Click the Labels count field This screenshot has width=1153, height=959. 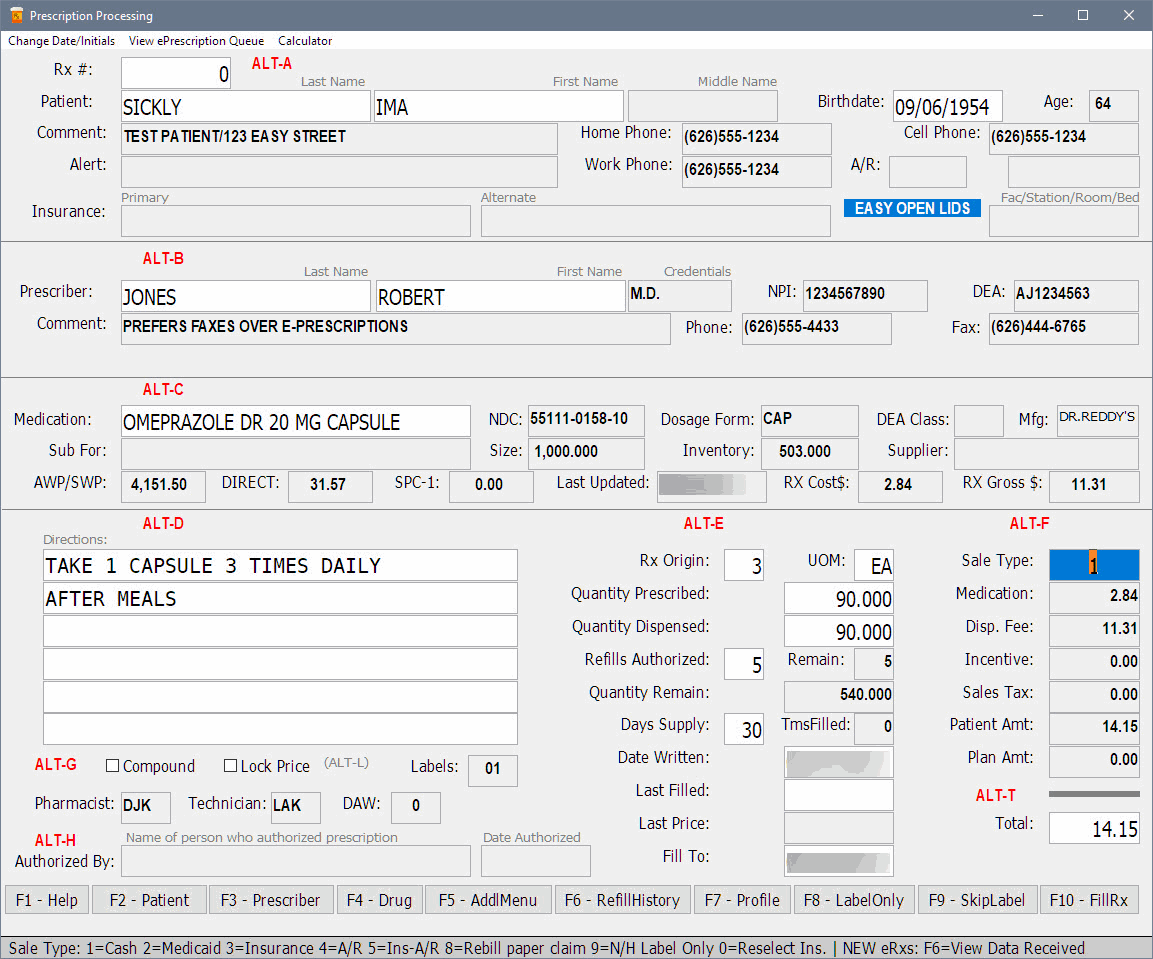coord(493,770)
